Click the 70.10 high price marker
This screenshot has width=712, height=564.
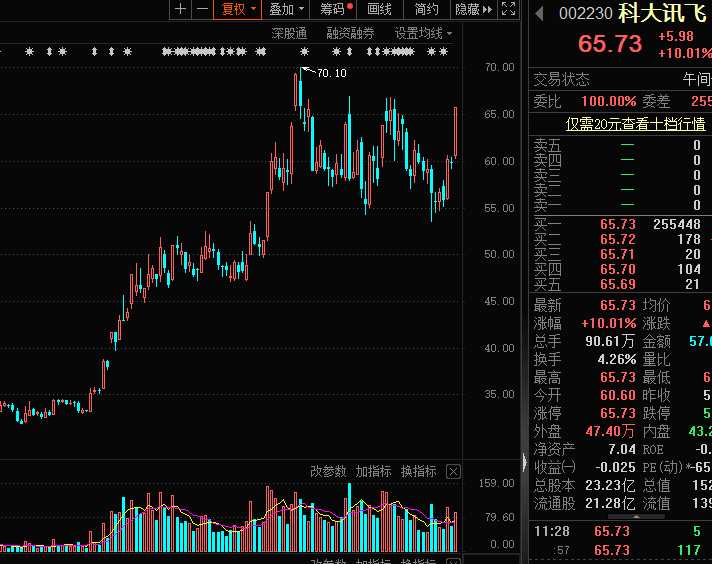331,73
